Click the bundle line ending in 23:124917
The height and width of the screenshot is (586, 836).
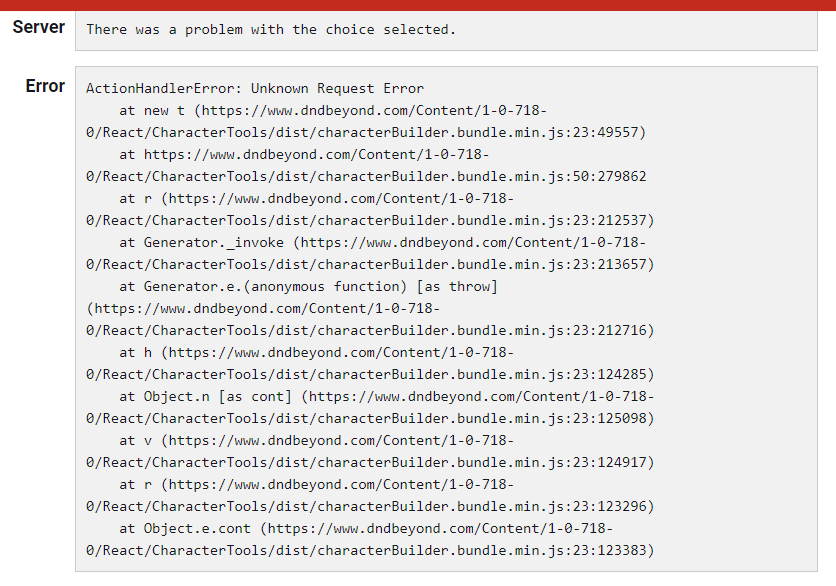(370, 462)
